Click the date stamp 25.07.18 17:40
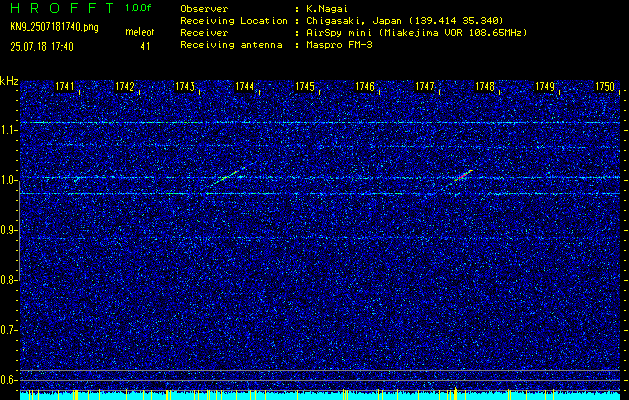This screenshot has width=629, height=400. coord(42,47)
